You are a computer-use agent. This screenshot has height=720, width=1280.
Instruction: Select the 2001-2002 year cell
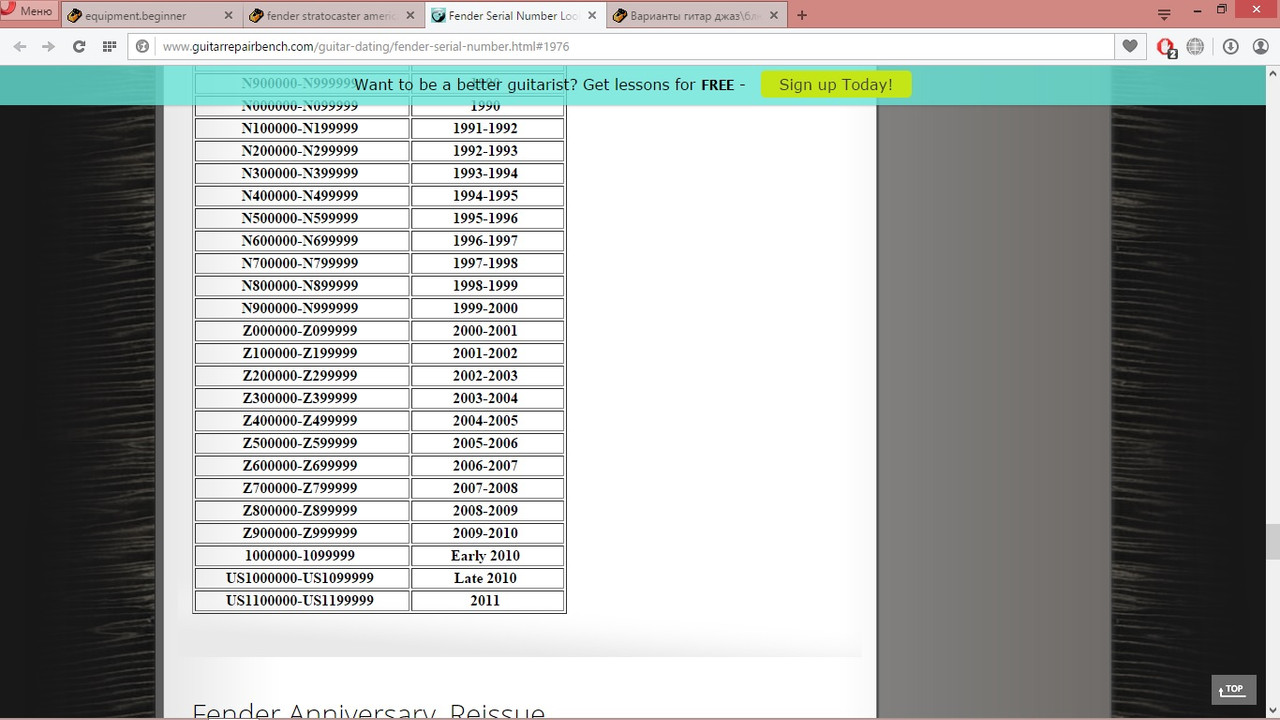coord(487,353)
